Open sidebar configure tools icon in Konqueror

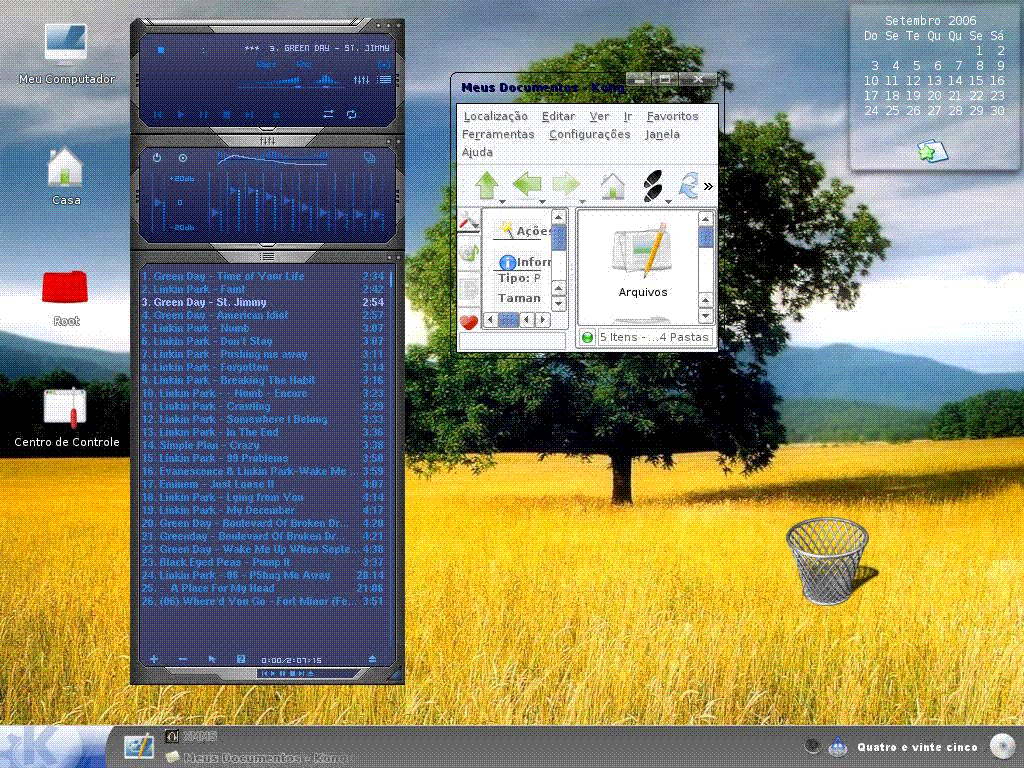(468, 221)
